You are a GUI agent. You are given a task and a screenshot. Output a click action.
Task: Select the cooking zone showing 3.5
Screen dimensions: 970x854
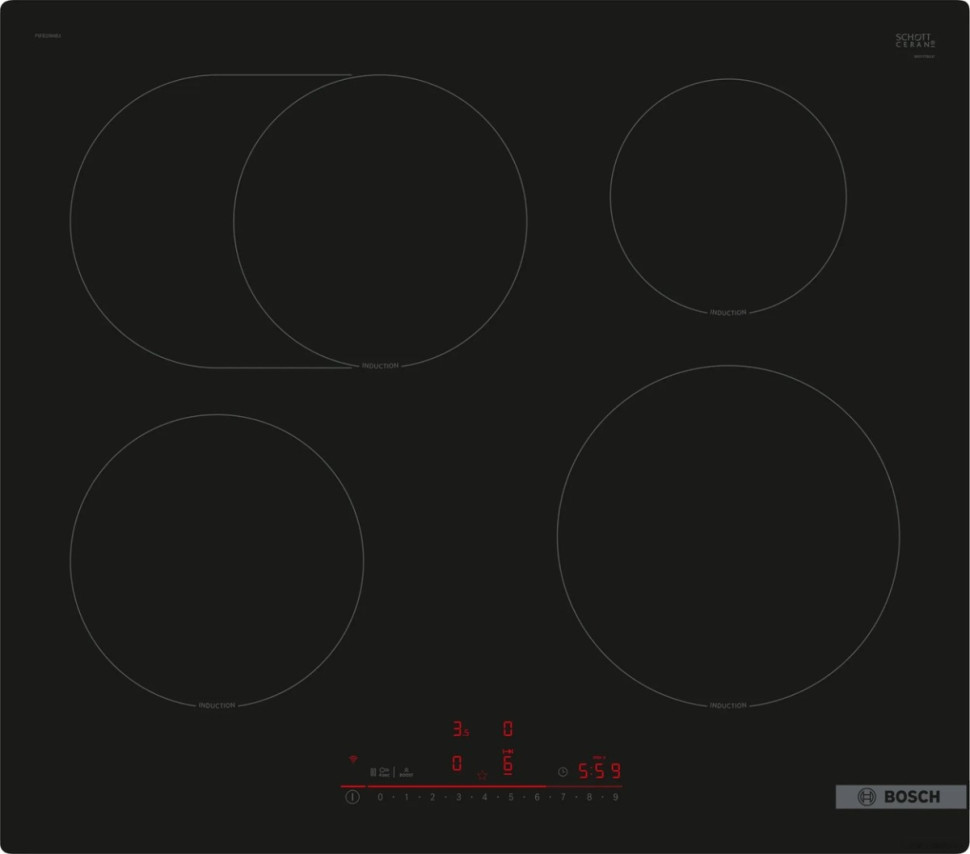460,729
